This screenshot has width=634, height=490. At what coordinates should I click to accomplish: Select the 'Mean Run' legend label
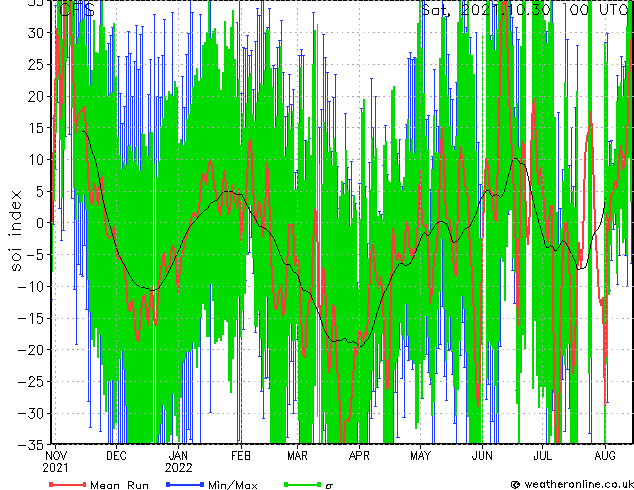[119, 485]
